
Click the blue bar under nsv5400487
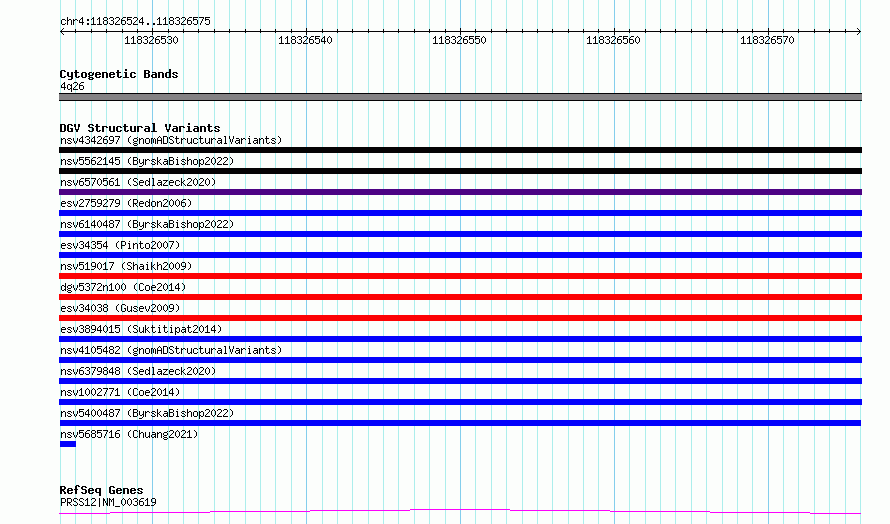pyautogui.click(x=460, y=423)
